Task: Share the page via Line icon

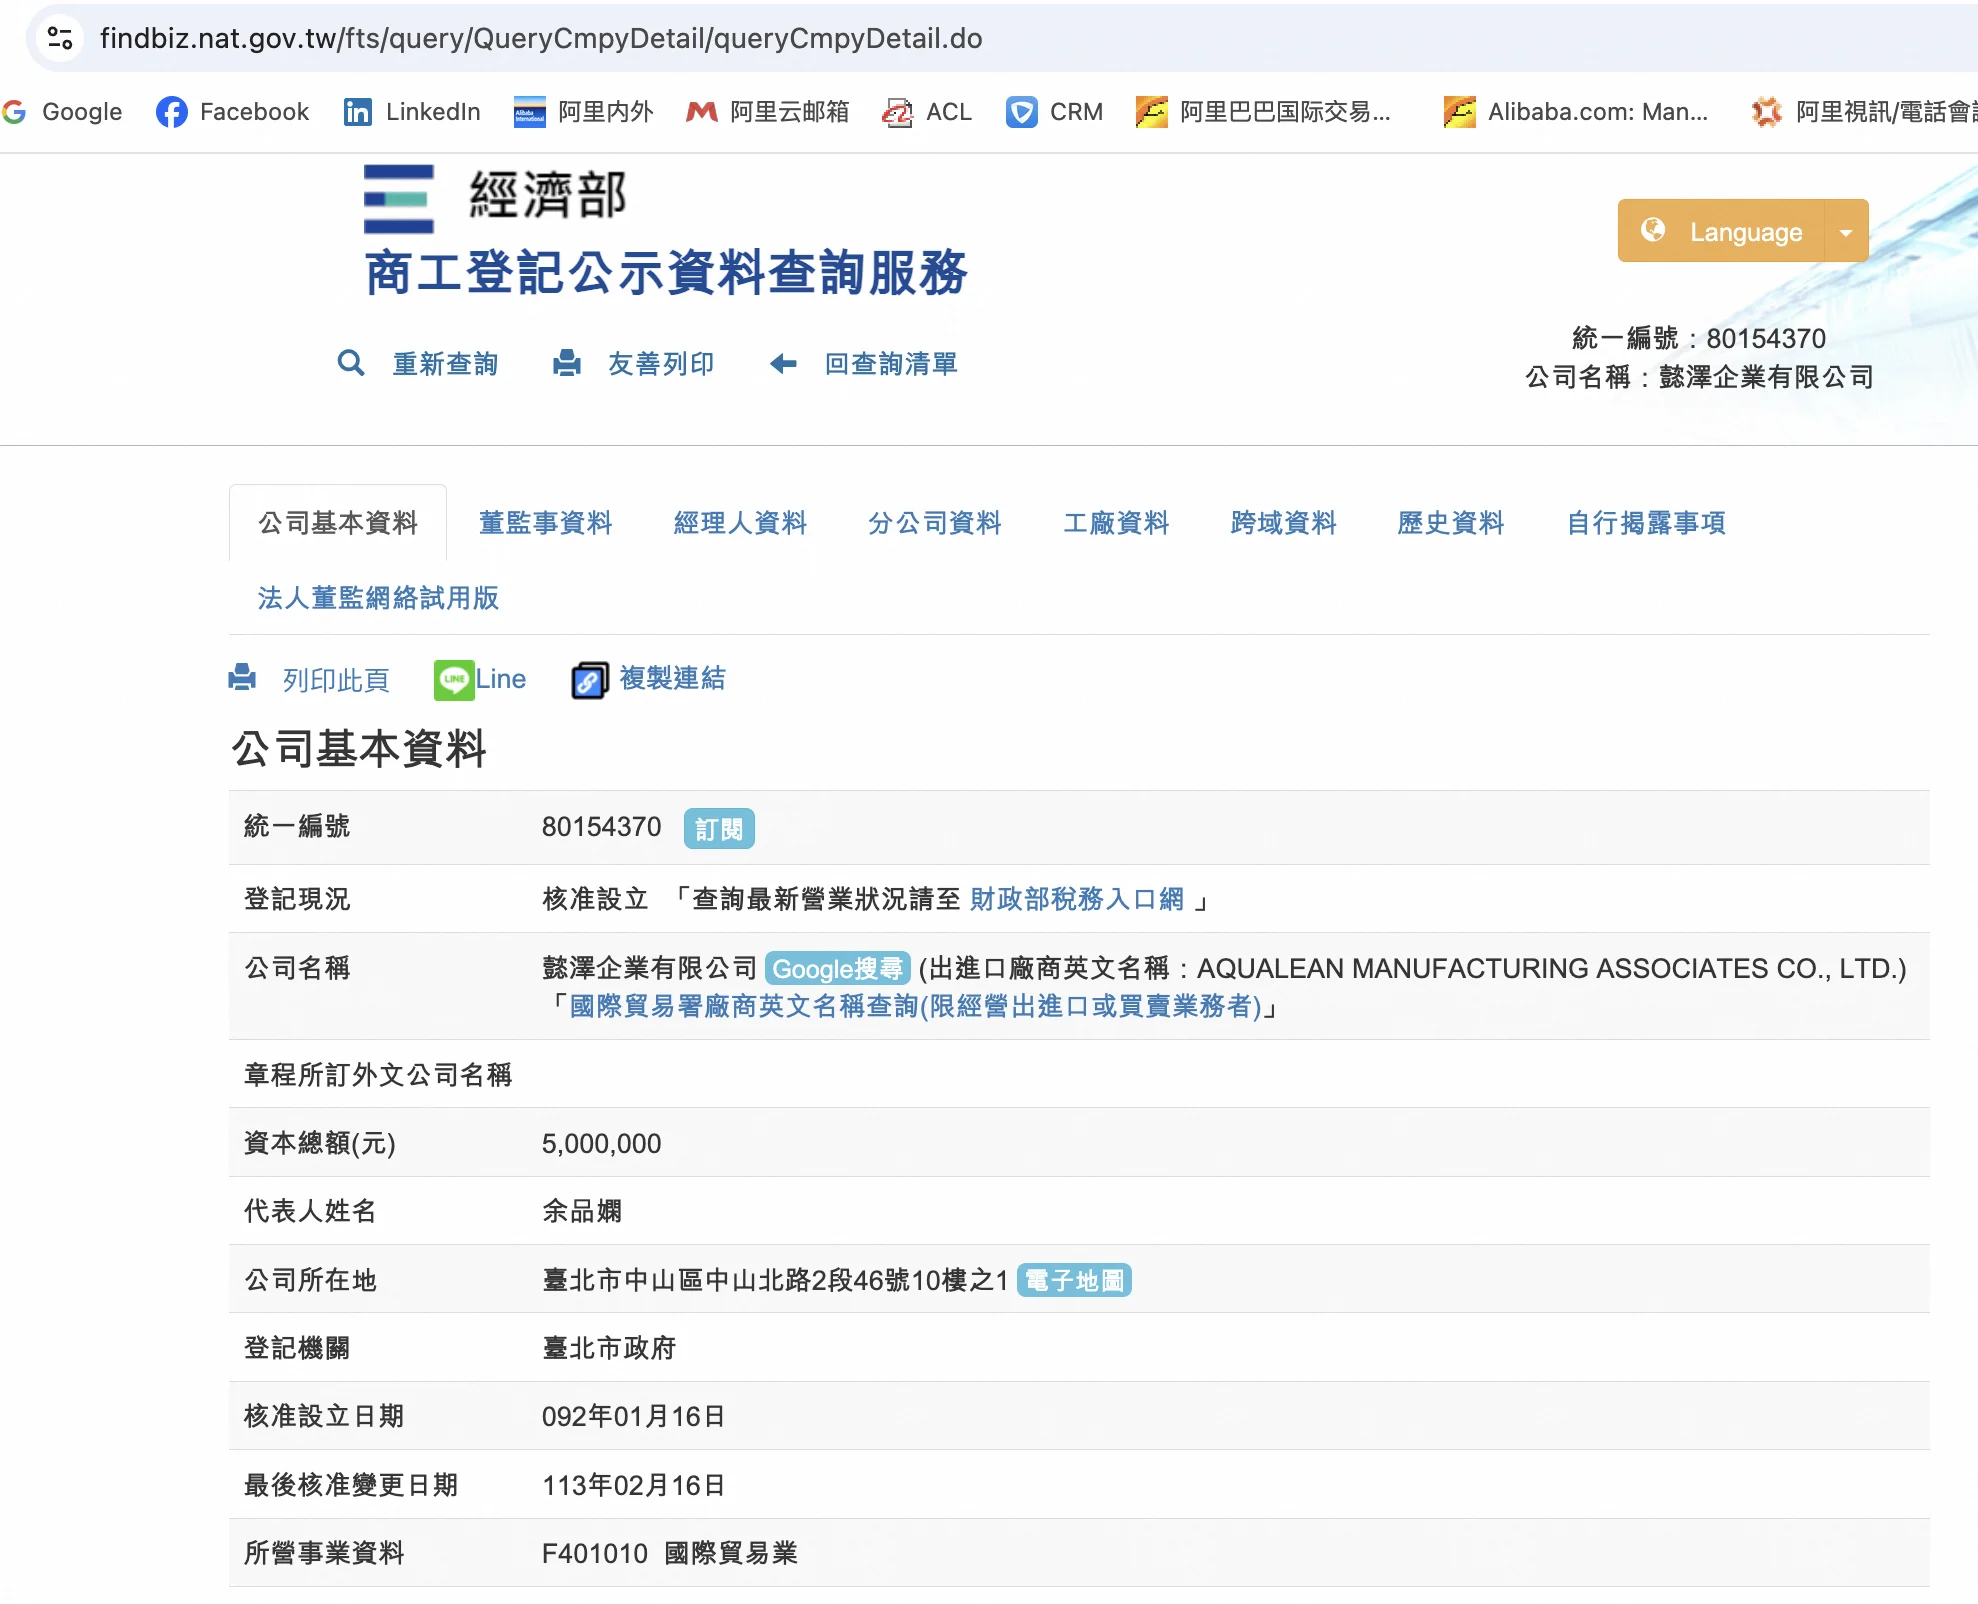Action: click(x=454, y=680)
